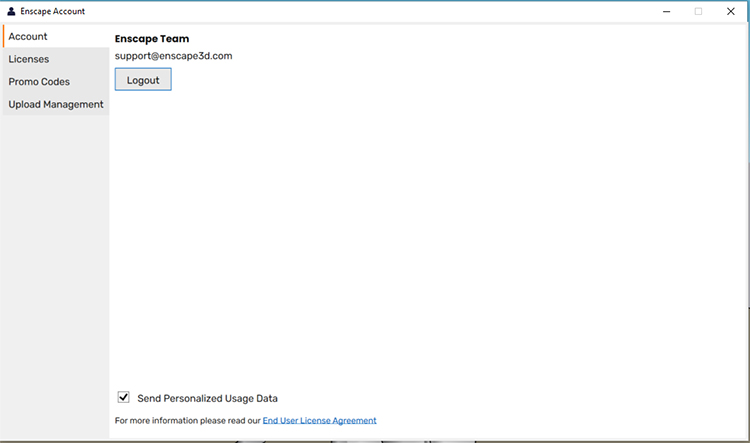Click the Send Personalized Usage Data label
This screenshot has height=443, width=750.
(x=207, y=398)
